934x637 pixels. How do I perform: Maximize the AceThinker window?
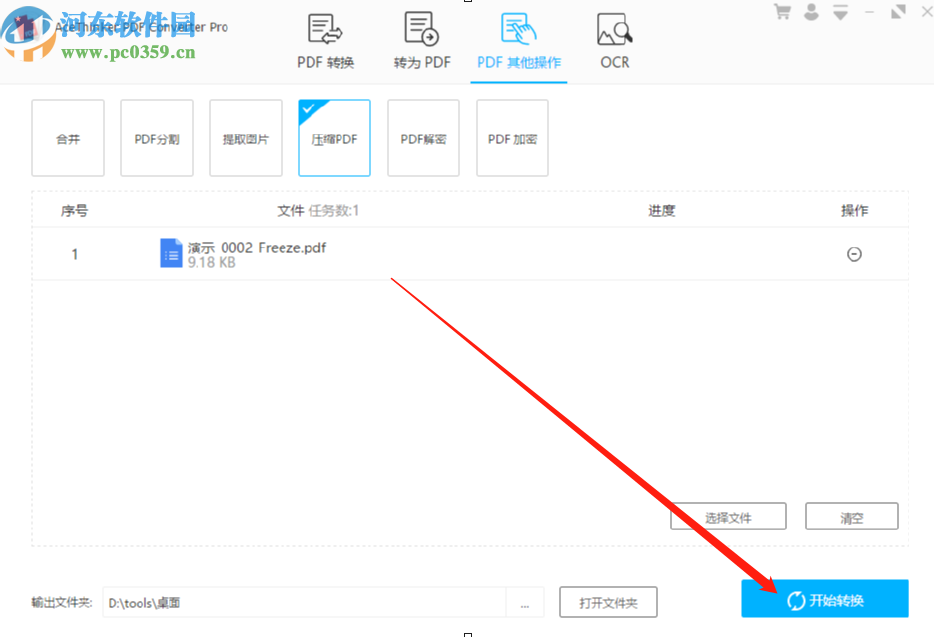pos(898,11)
